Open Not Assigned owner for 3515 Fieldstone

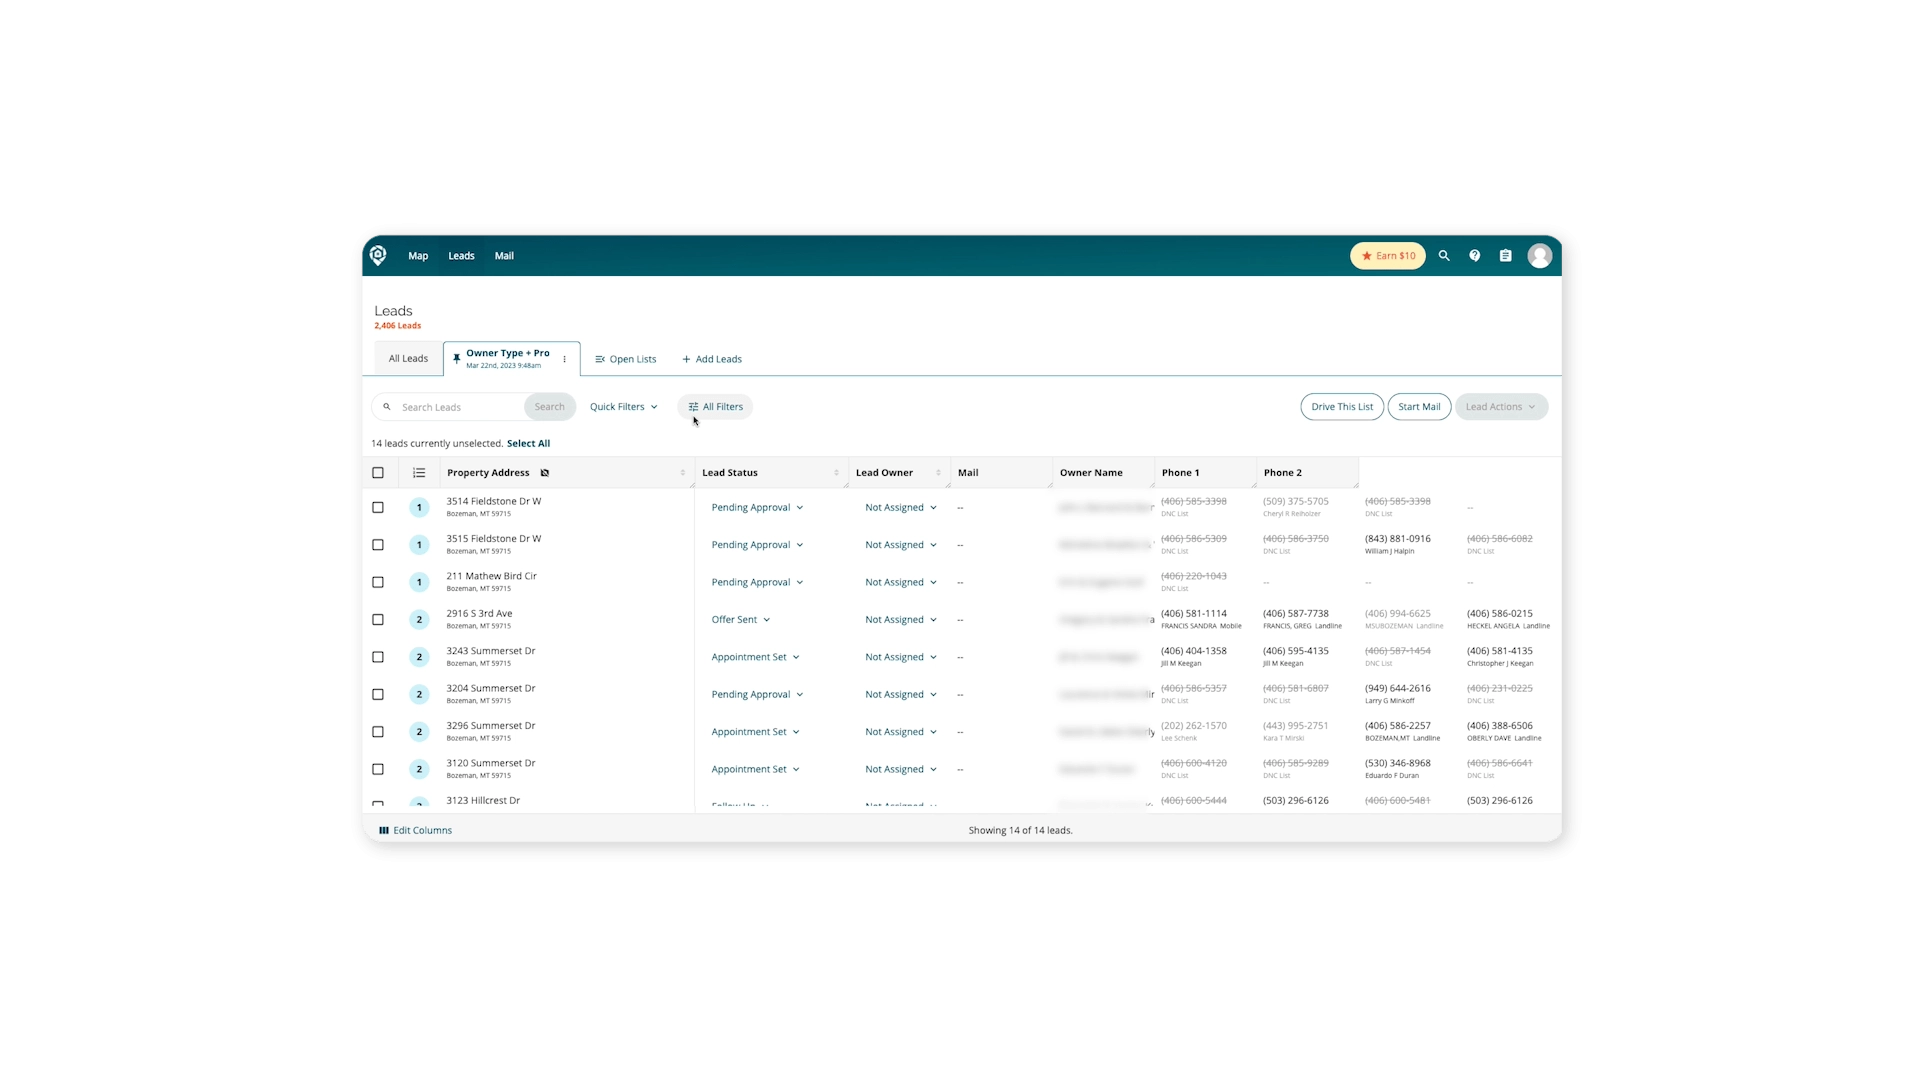901,545
